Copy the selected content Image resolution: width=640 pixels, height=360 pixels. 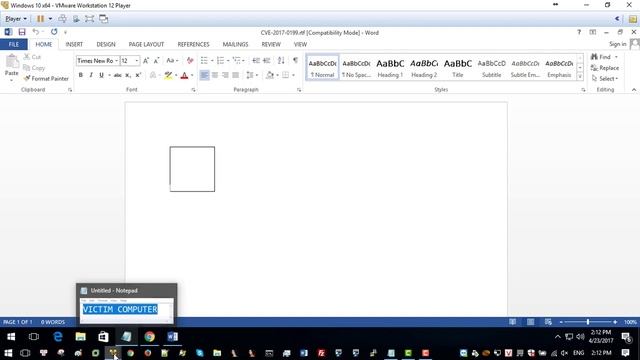[34, 68]
